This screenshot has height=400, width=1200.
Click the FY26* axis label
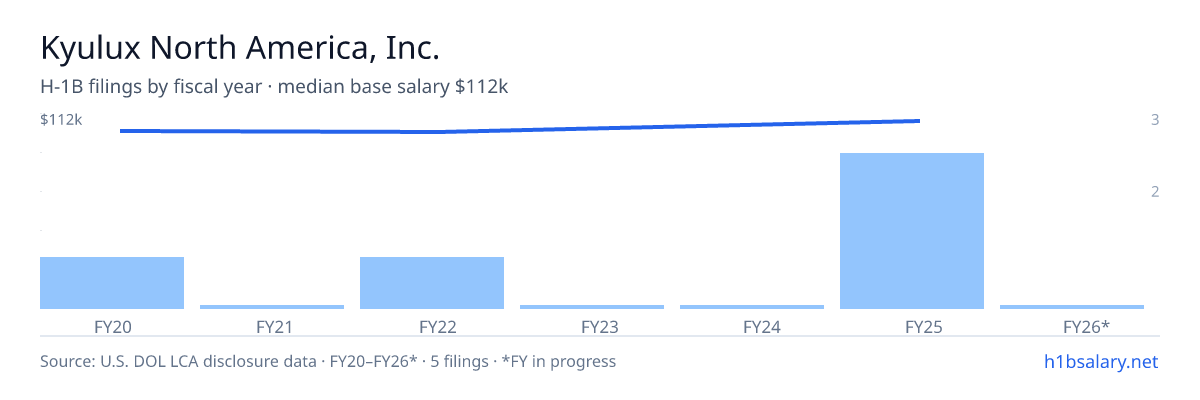click(1072, 326)
